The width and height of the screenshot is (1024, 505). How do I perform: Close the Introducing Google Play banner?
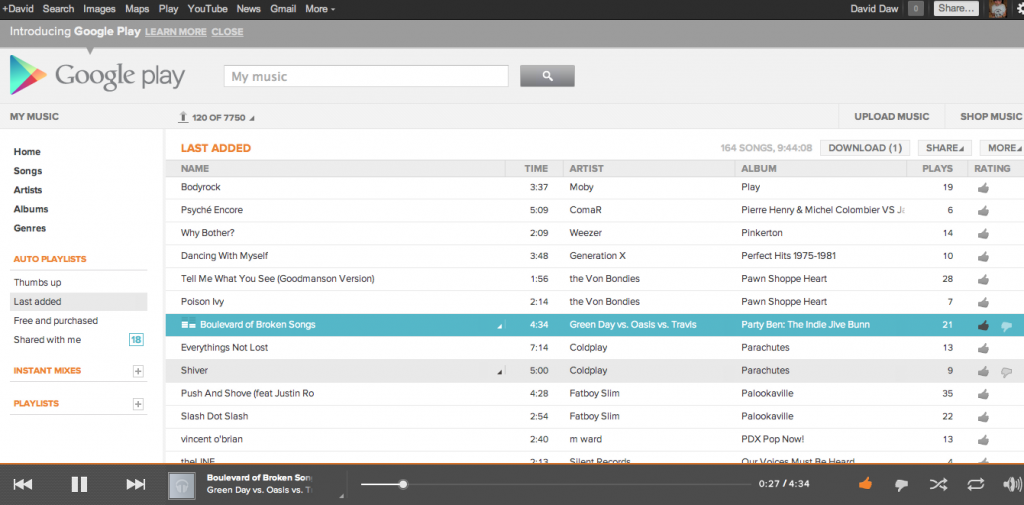[227, 32]
